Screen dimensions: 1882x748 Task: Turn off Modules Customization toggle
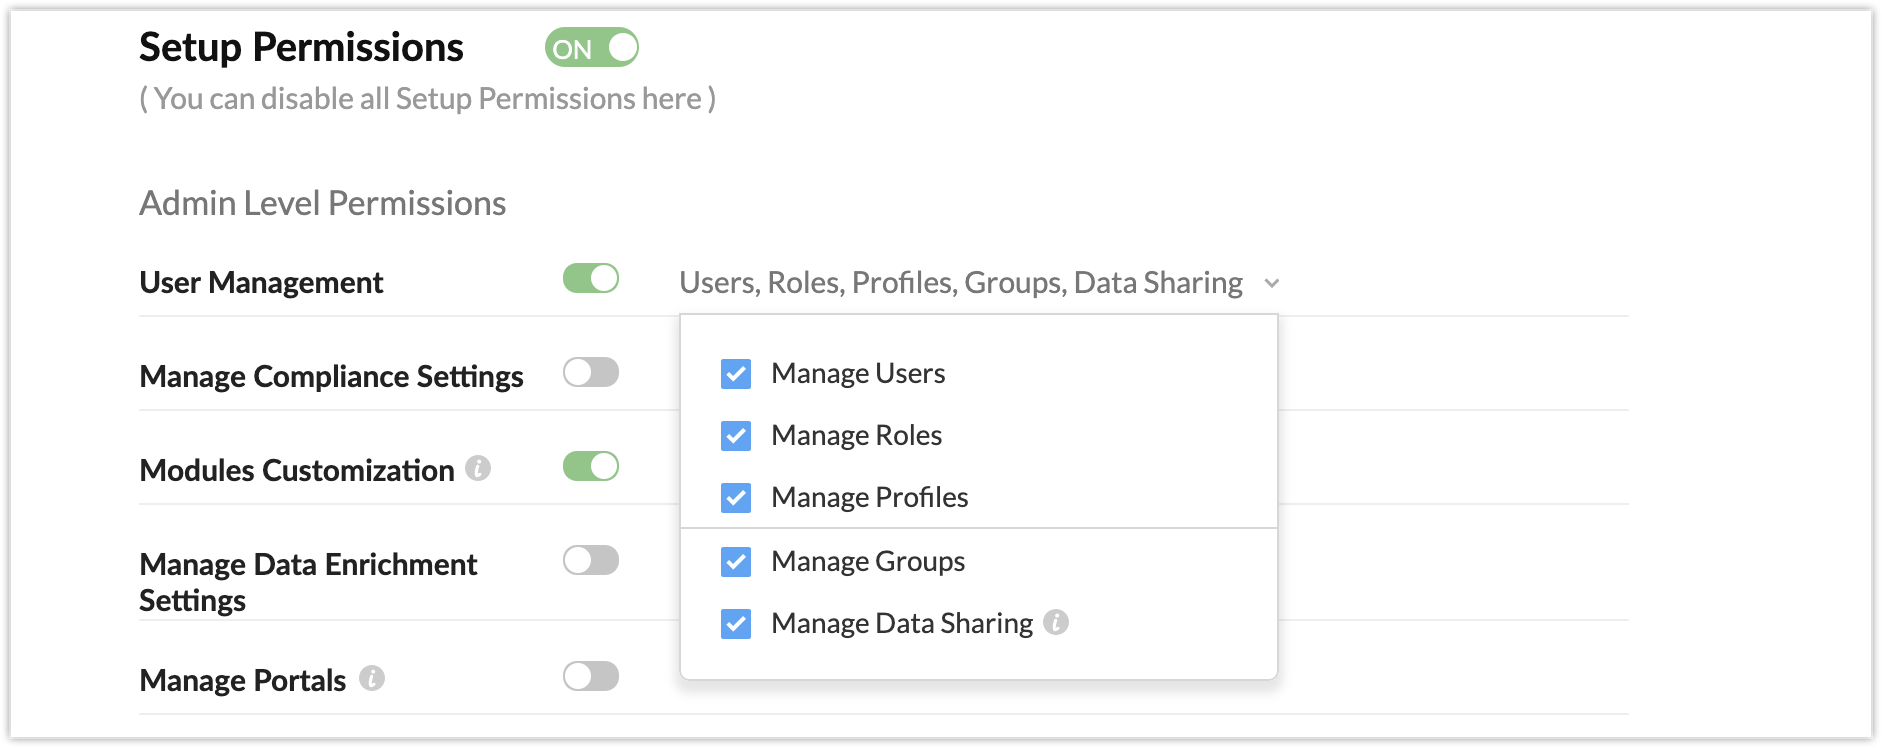591,467
